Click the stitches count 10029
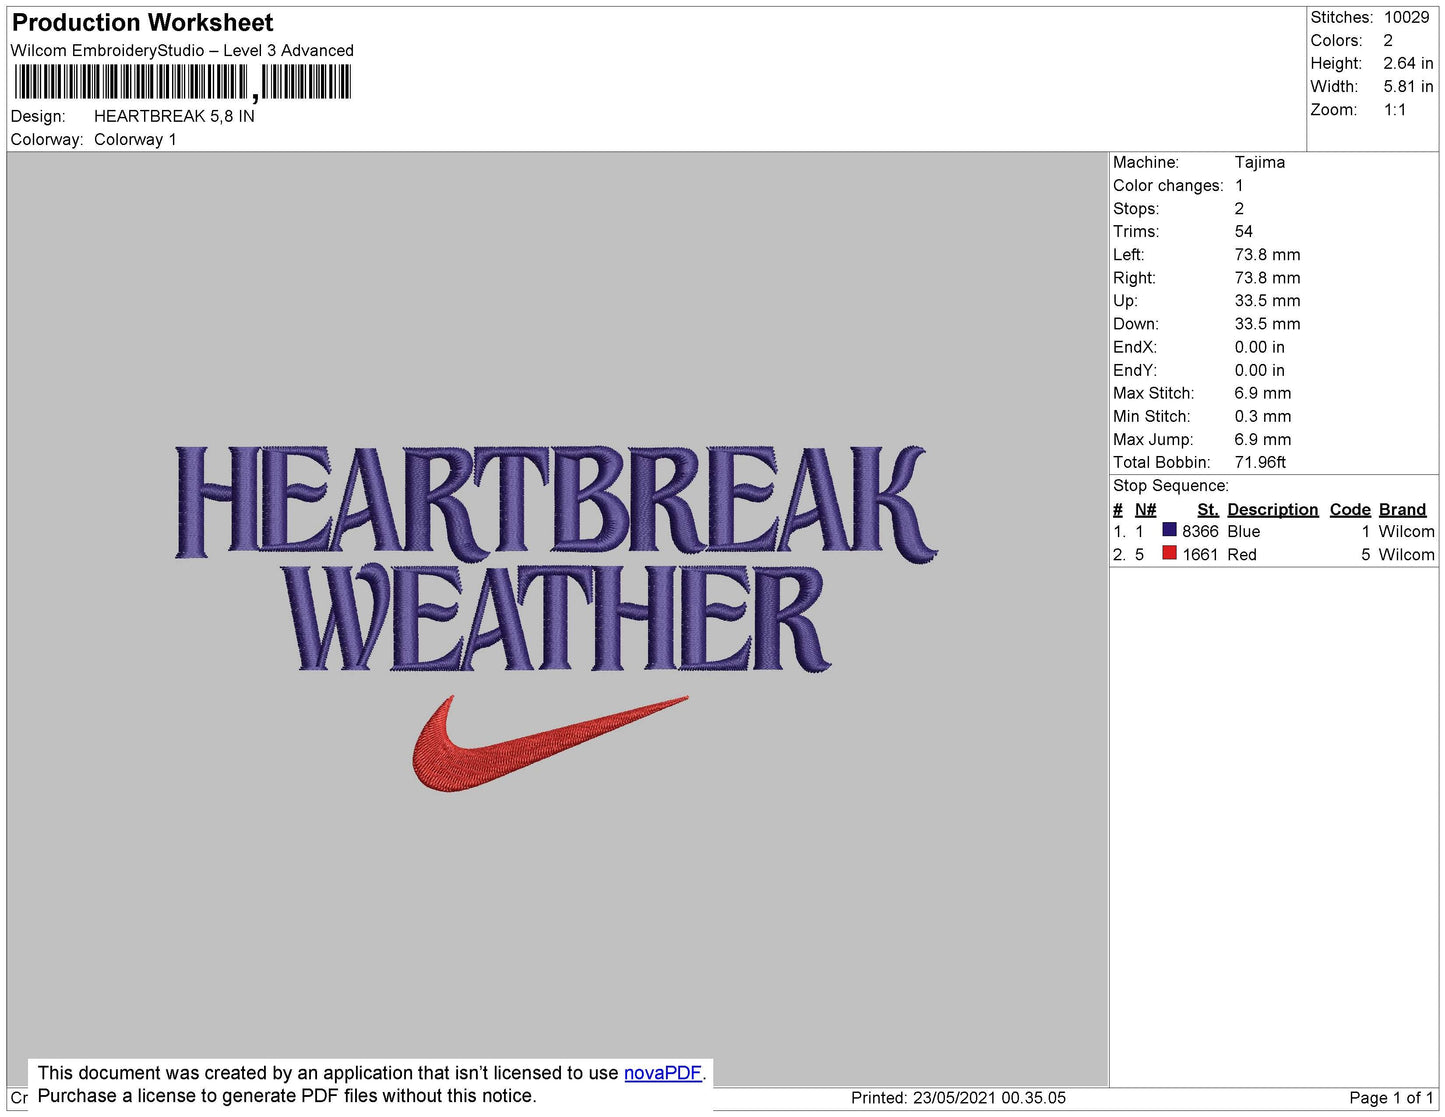This screenshot has height=1117, width=1445. [1406, 17]
